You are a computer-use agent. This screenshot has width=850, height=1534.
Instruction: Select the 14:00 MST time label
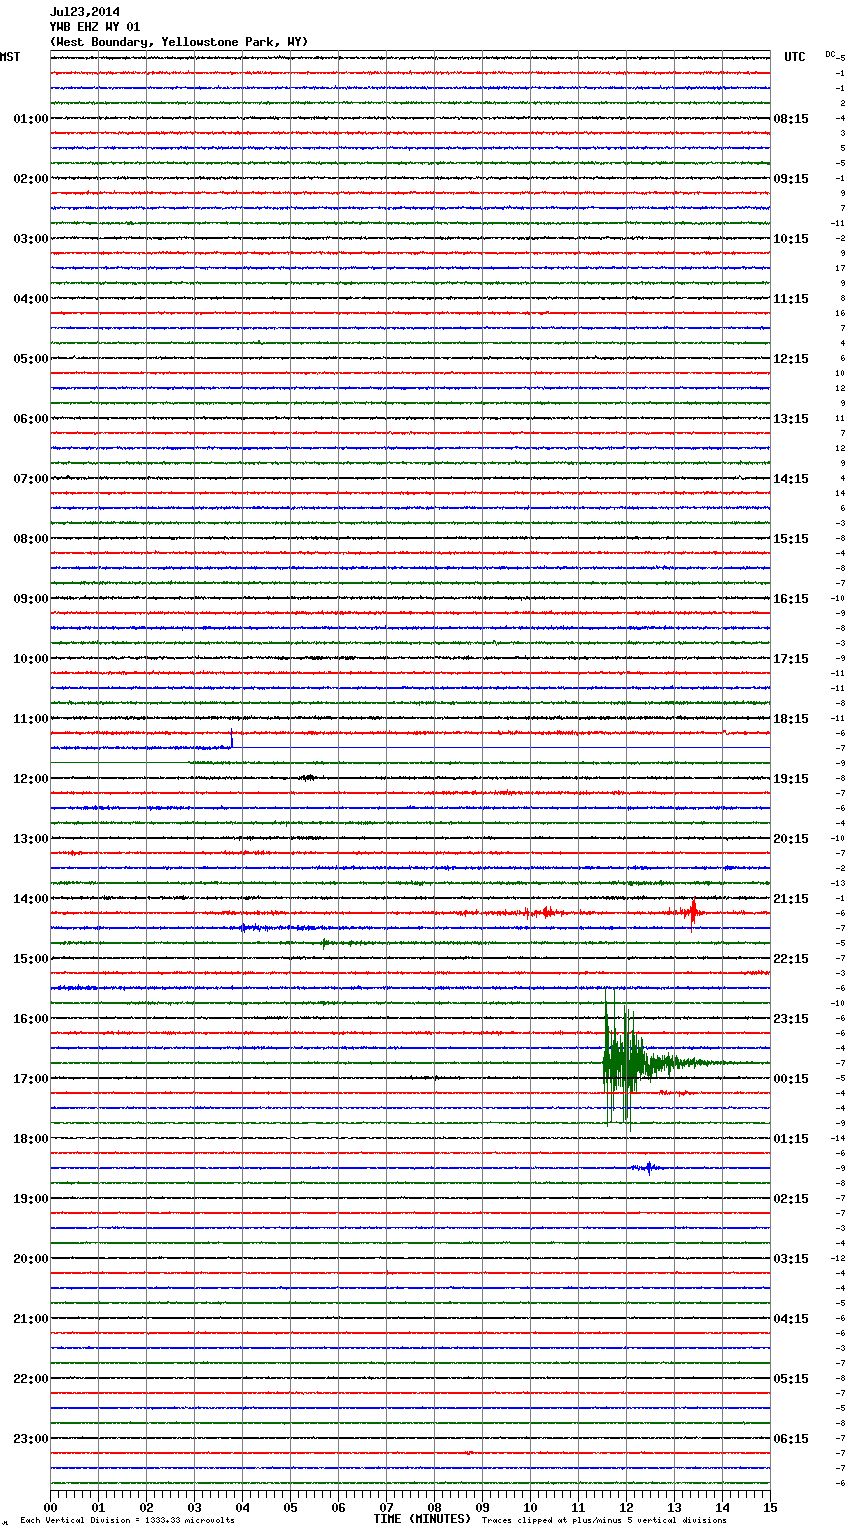[31, 899]
